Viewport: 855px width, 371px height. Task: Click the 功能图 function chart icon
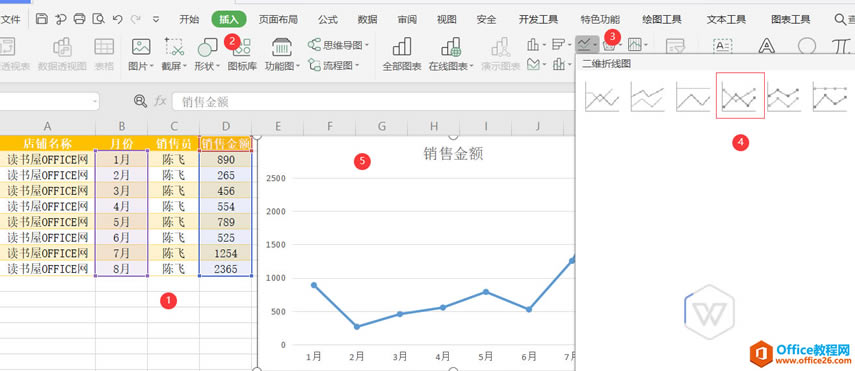tap(282, 47)
